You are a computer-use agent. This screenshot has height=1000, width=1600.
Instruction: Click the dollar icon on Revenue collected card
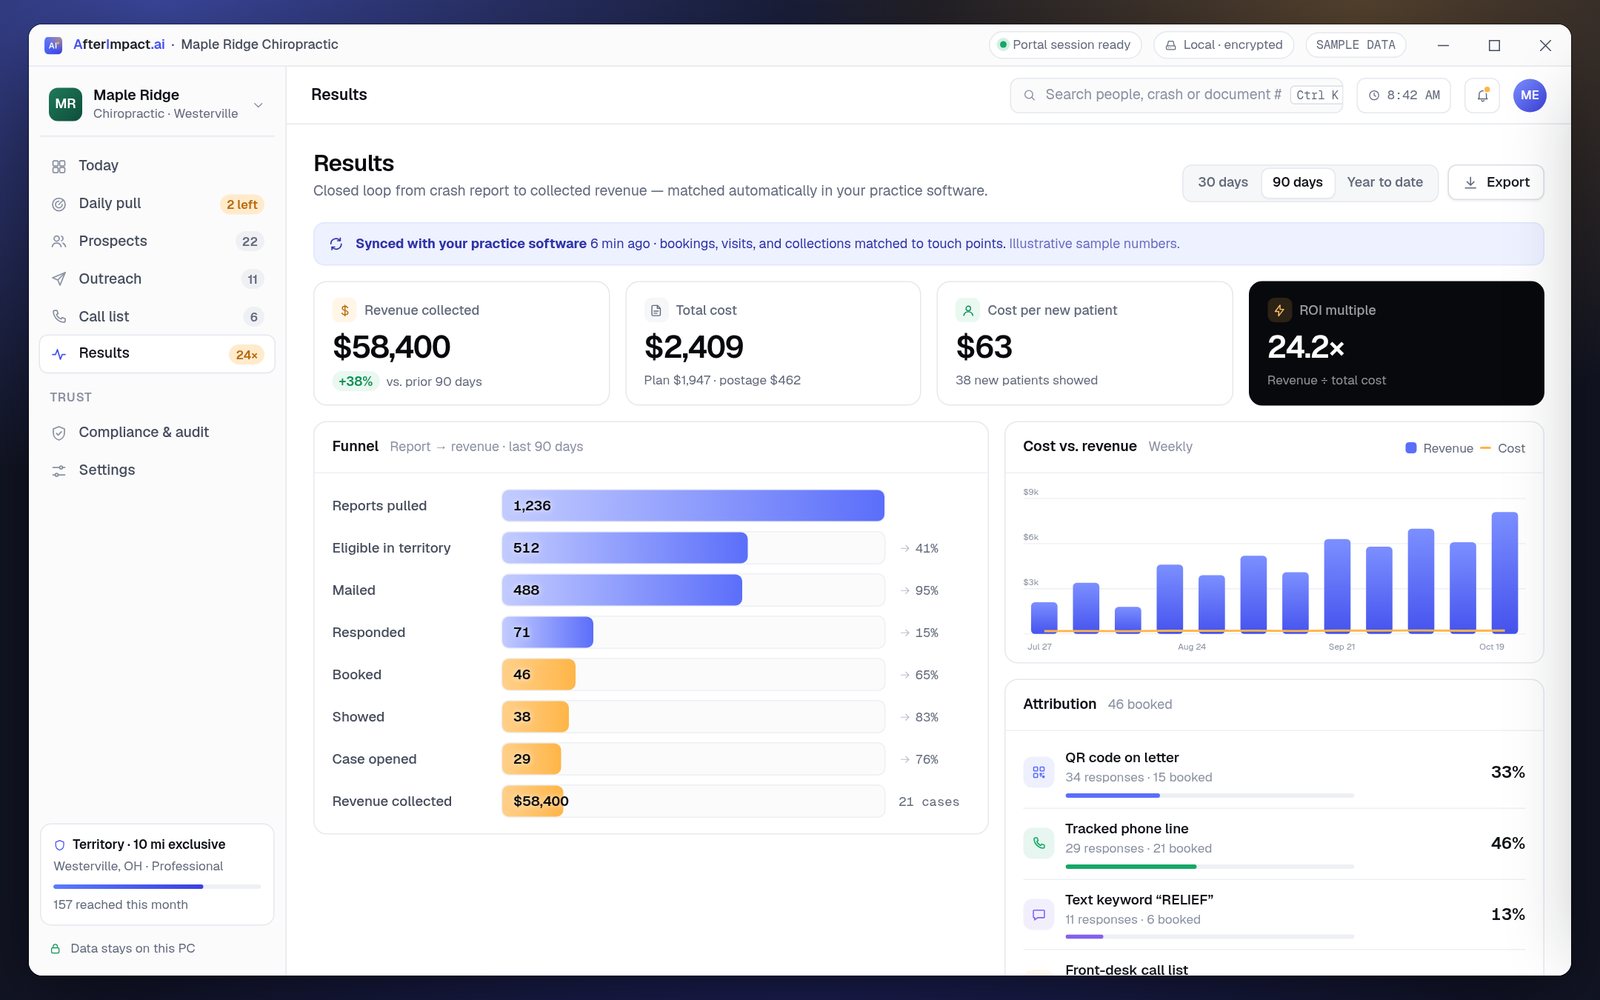(x=344, y=310)
